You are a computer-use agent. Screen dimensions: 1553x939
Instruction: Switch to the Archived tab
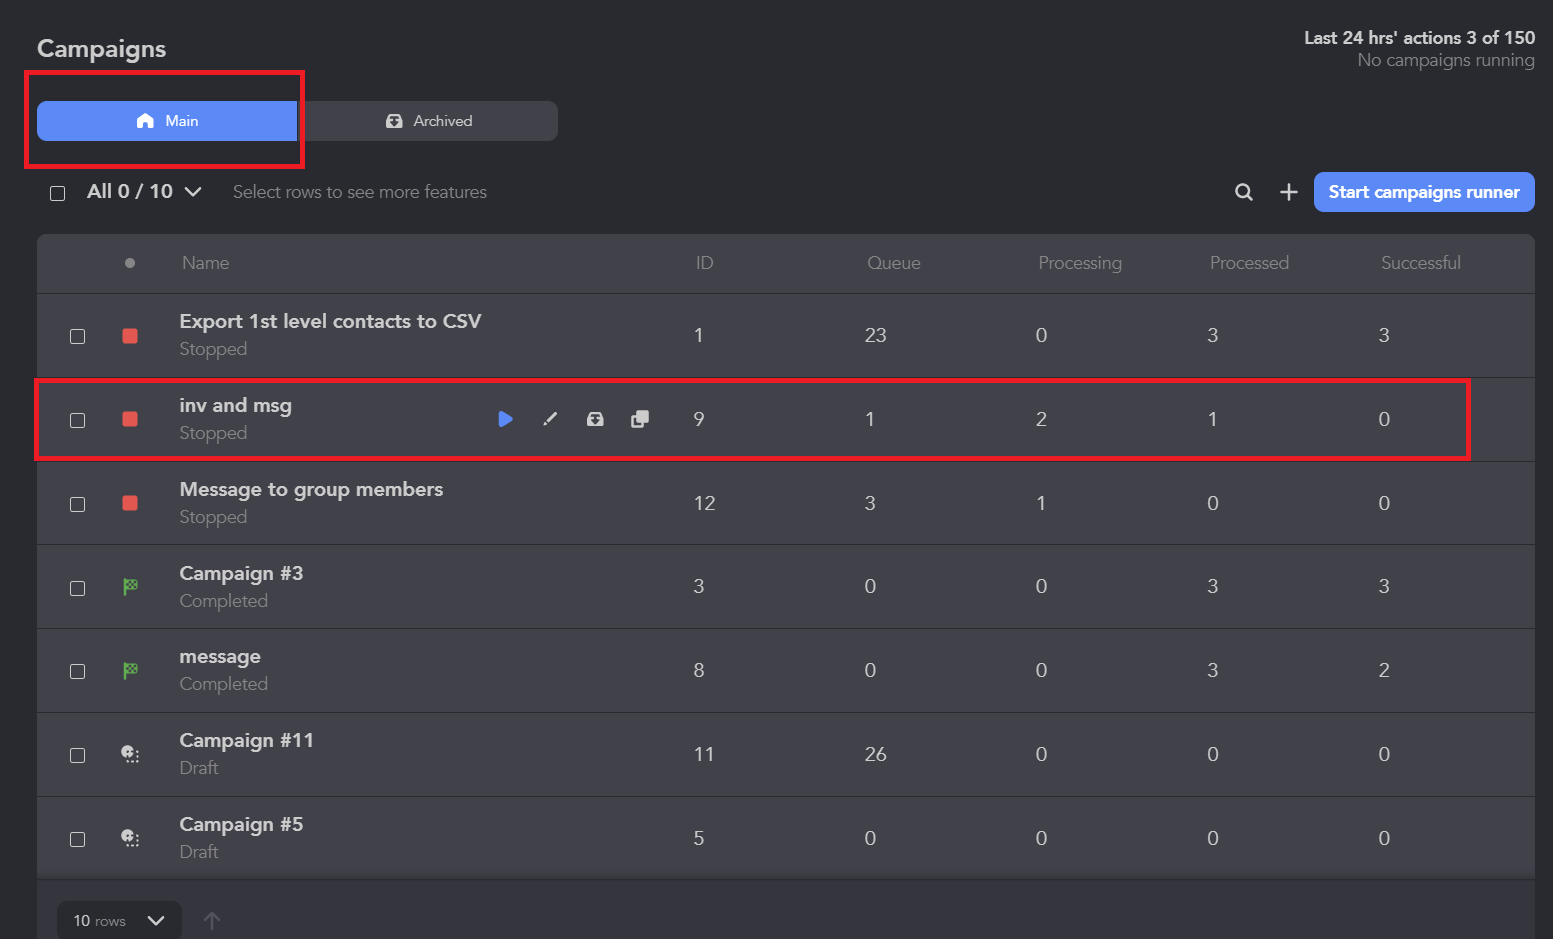pyautogui.click(x=428, y=121)
